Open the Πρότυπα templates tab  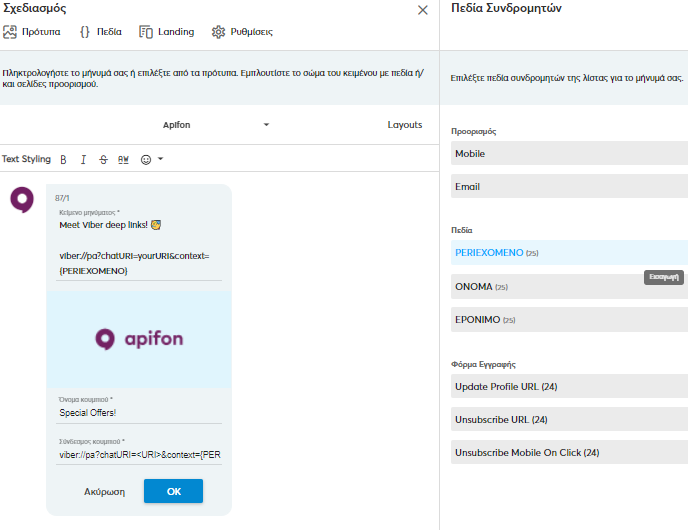pyautogui.click(x=32, y=32)
